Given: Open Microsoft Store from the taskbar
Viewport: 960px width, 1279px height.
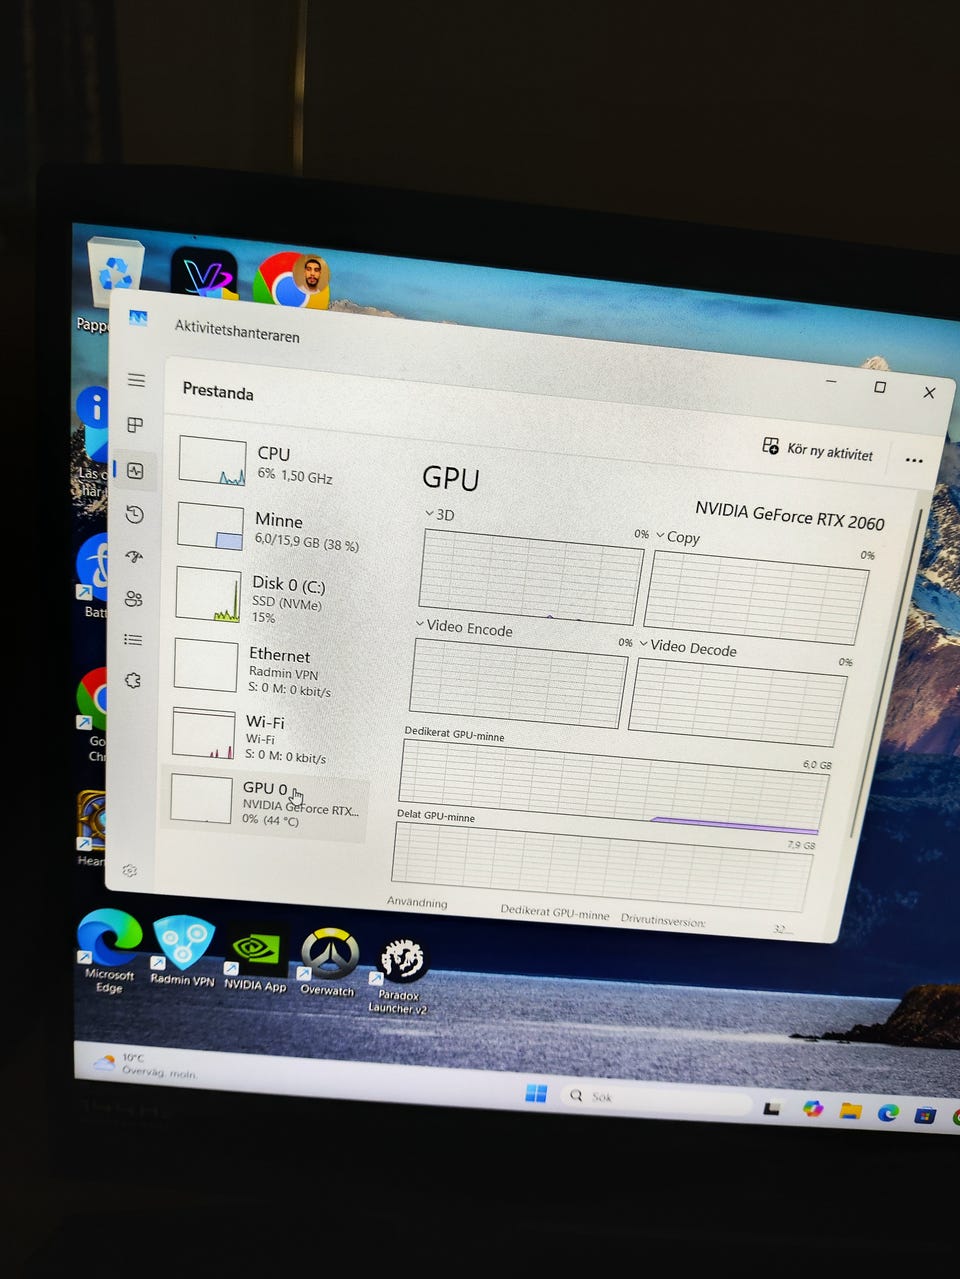Looking at the screenshot, I should click(x=925, y=1115).
